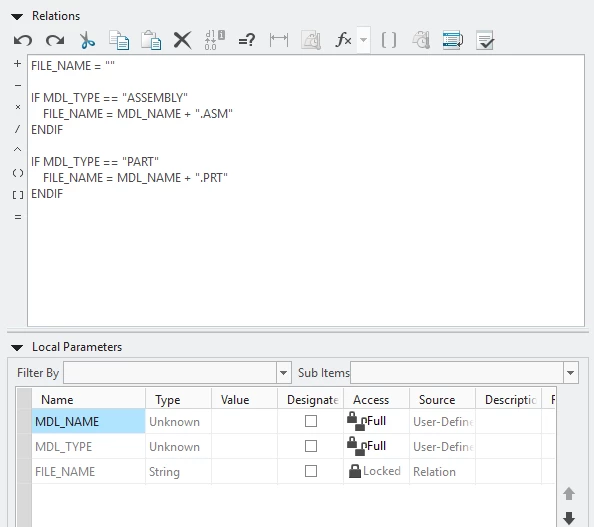Click the Paste clipboard icon

[151, 40]
